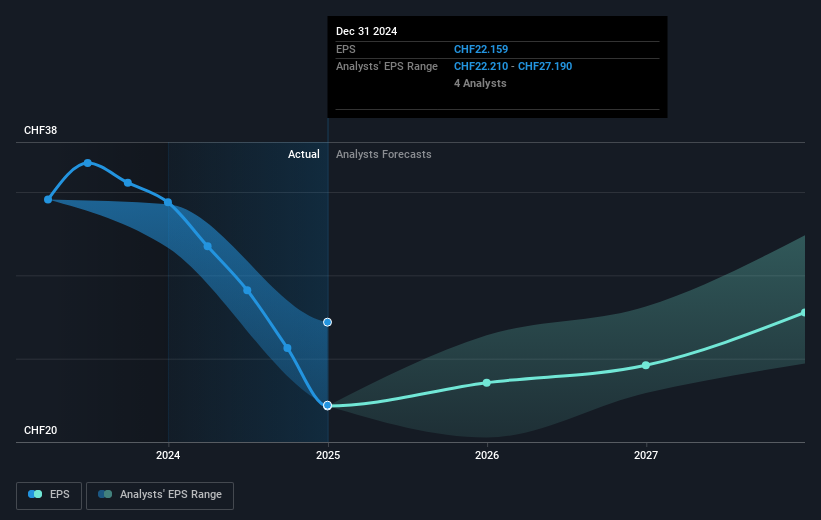Click the 2025 x-axis label

(x=328, y=455)
